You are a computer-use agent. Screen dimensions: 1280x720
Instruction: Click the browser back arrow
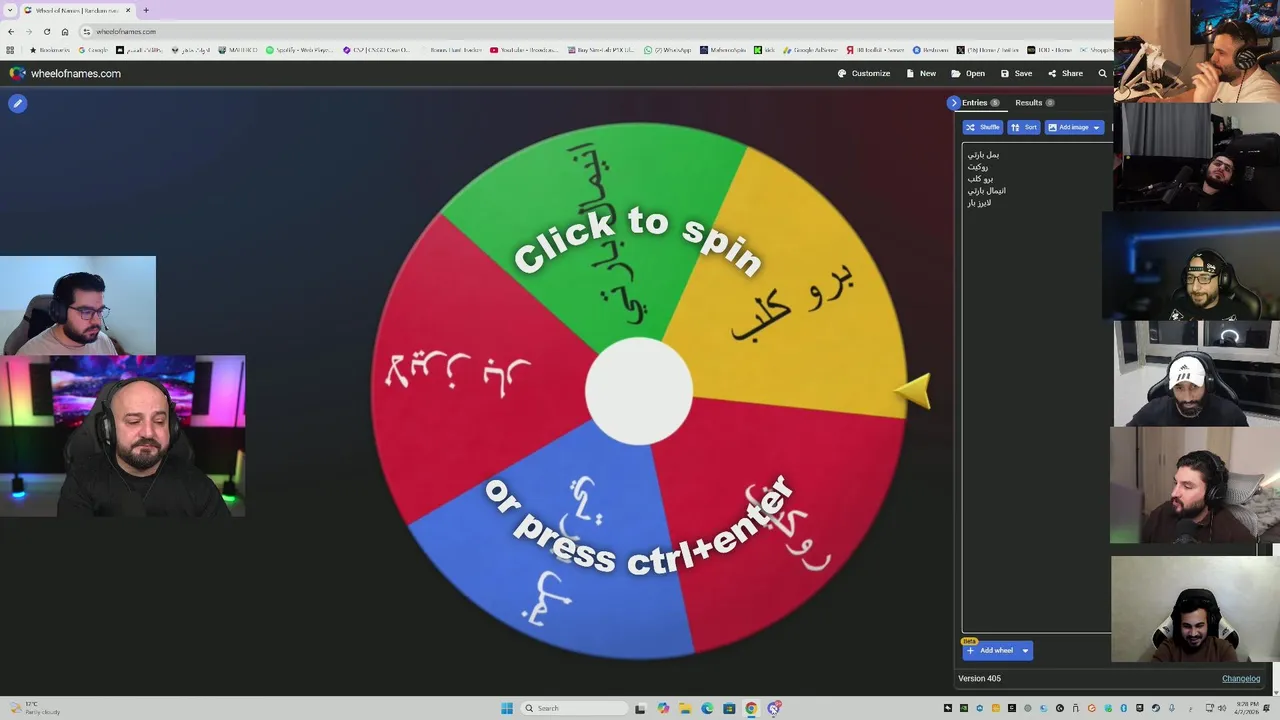[11, 31]
